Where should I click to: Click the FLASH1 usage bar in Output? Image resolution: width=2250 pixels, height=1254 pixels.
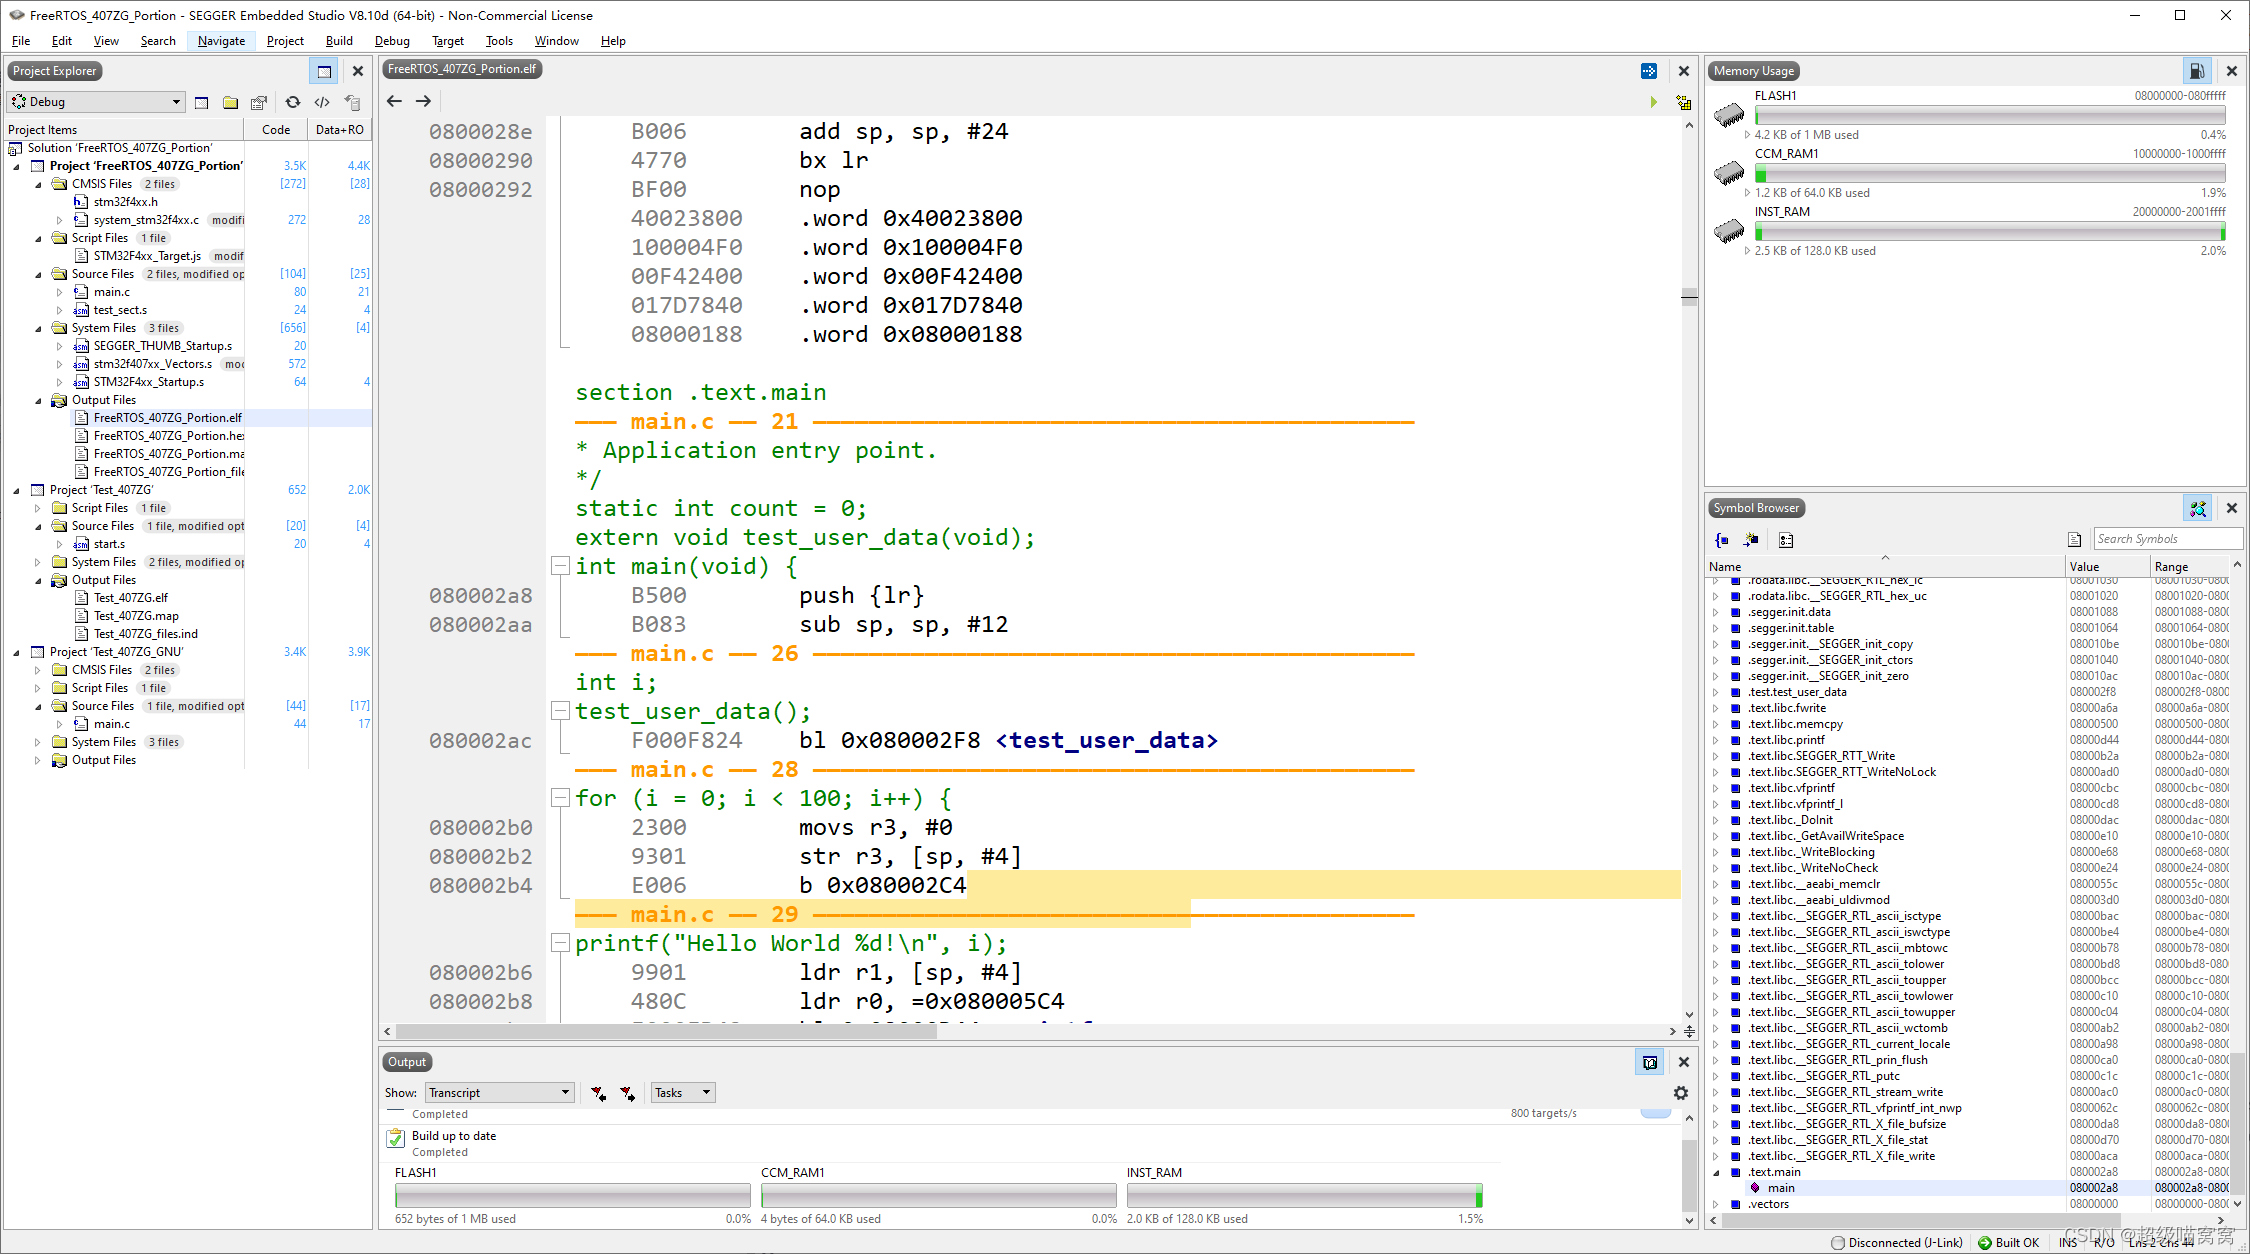click(572, 1195)
